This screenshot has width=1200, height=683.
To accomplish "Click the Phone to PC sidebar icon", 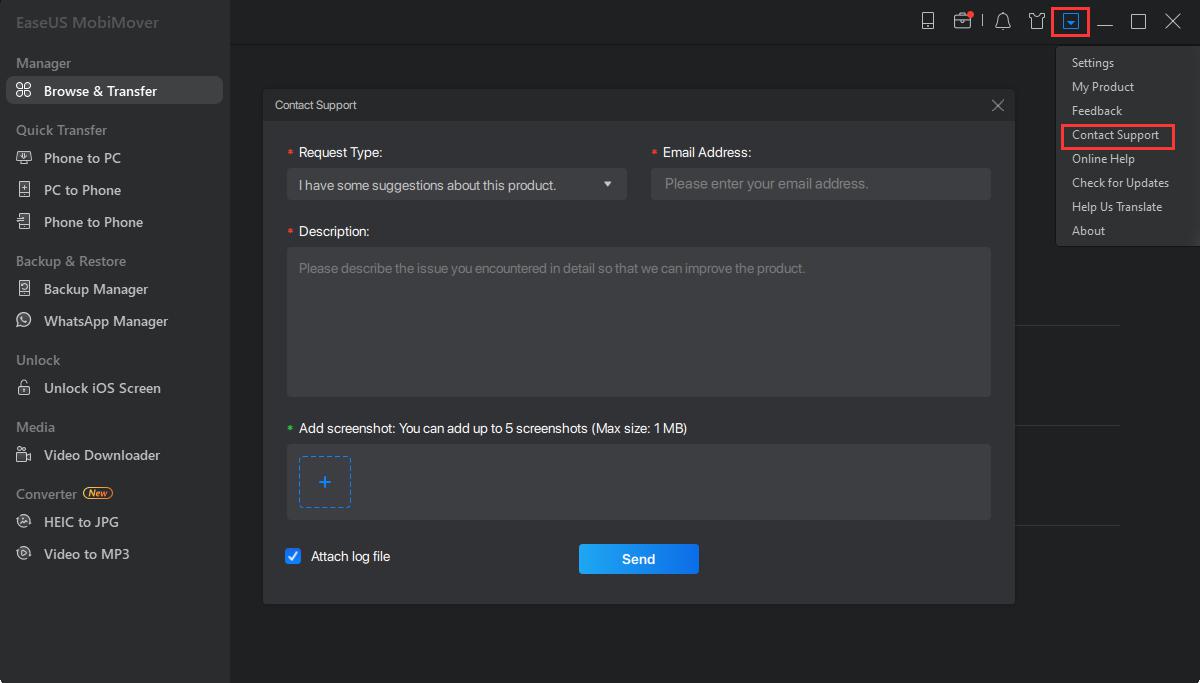I will click(x=25, y=158).
